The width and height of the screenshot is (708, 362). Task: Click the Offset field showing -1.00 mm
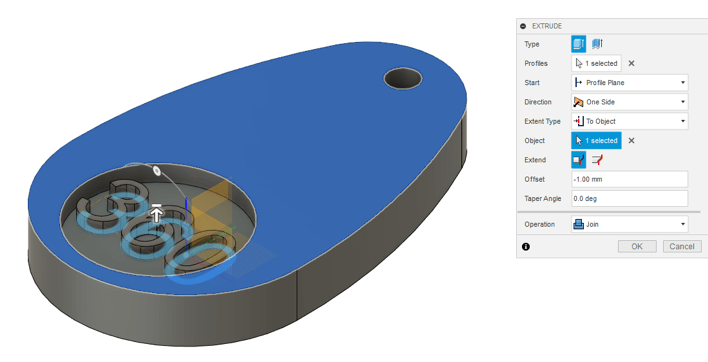pos(629,179)
